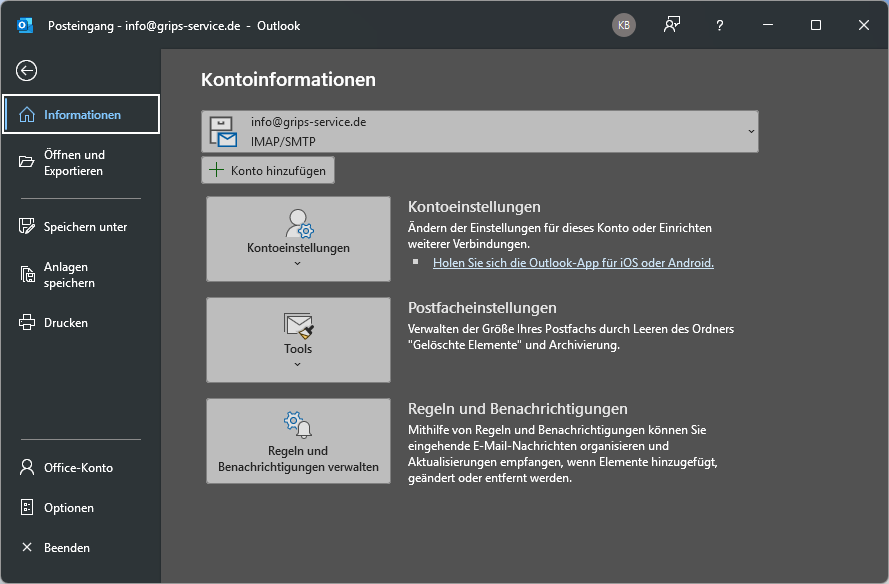Expand the info@grips-service.de account dropdown

(480, 132)
